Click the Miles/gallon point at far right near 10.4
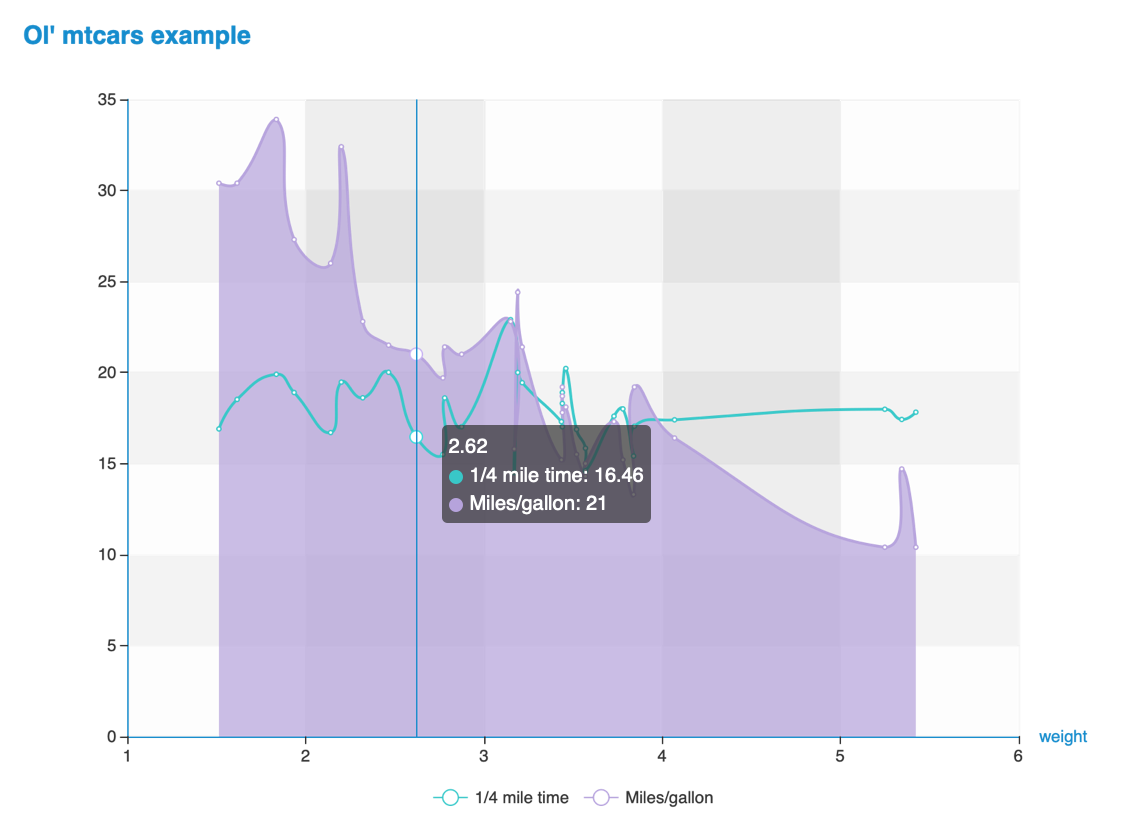 coord(916,547)
